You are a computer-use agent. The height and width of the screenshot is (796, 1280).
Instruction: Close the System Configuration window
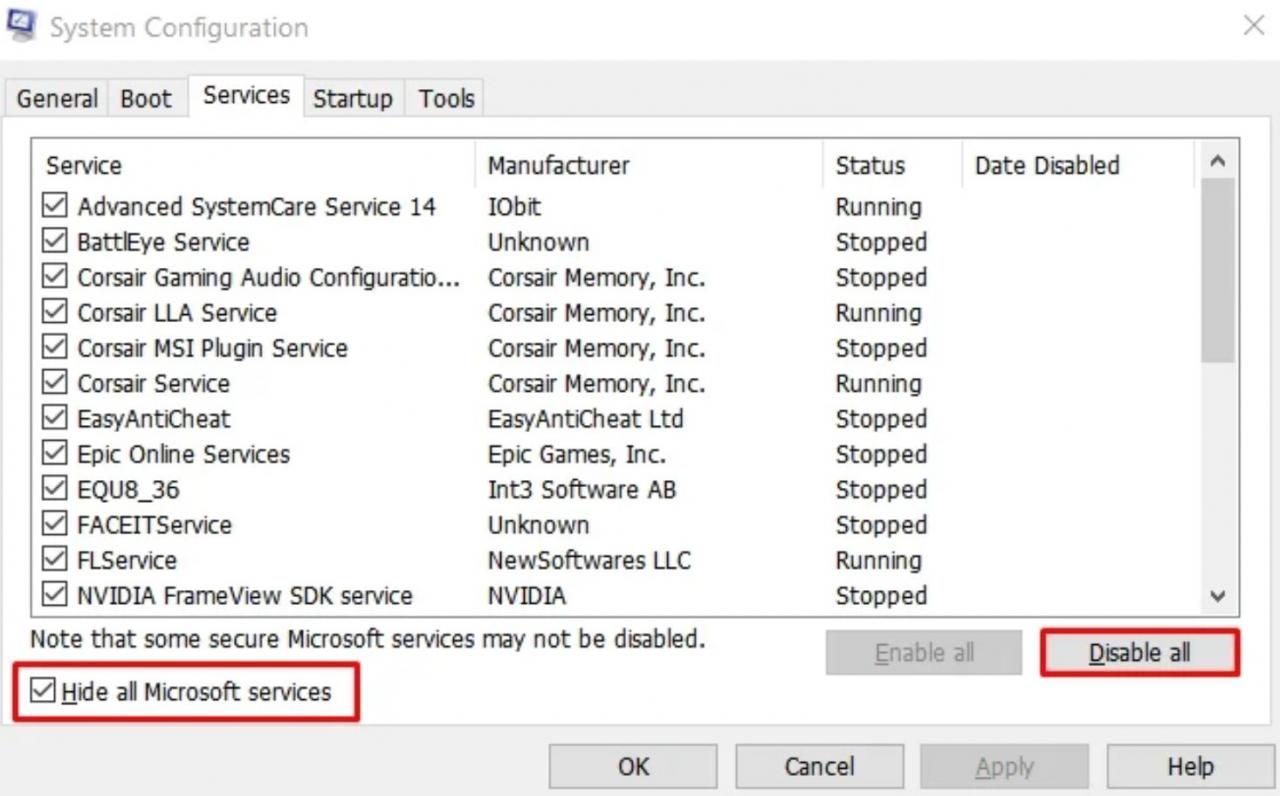[x=1253, y=26]
